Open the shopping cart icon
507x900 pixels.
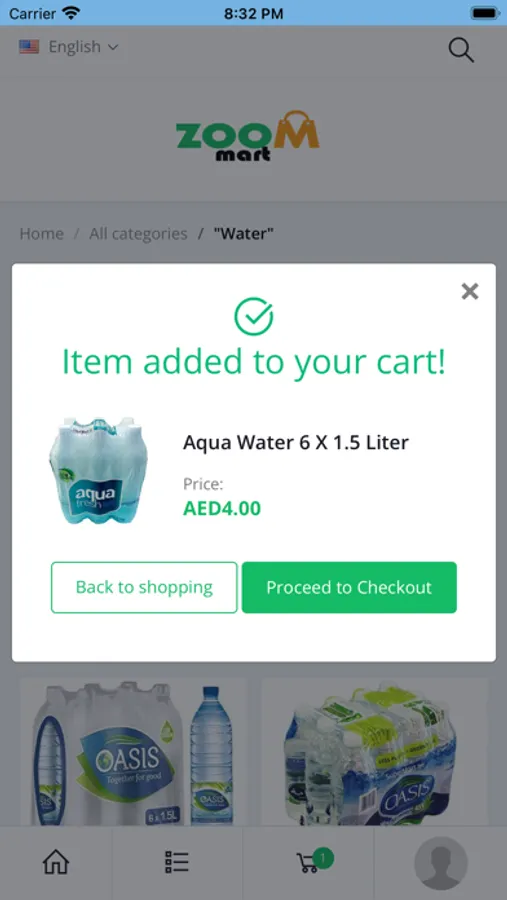click(x=308, y=863)
